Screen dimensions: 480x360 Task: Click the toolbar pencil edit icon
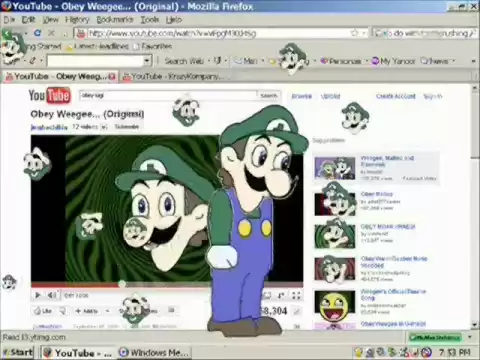[32, 61]
